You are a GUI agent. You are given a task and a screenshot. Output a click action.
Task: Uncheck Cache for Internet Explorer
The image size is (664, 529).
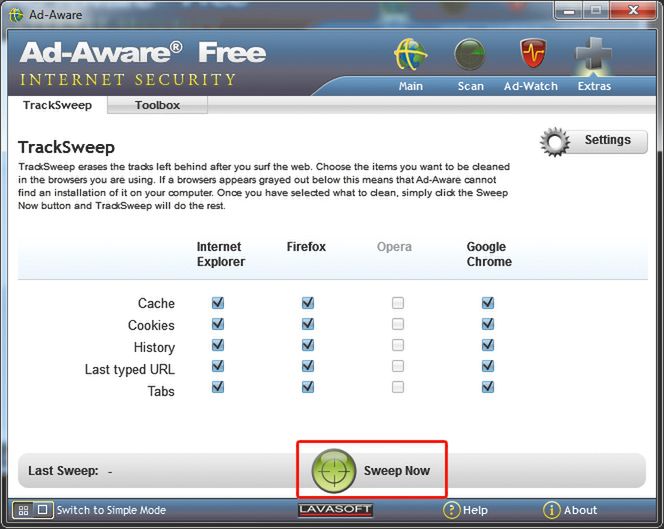[x=218, y=303]
